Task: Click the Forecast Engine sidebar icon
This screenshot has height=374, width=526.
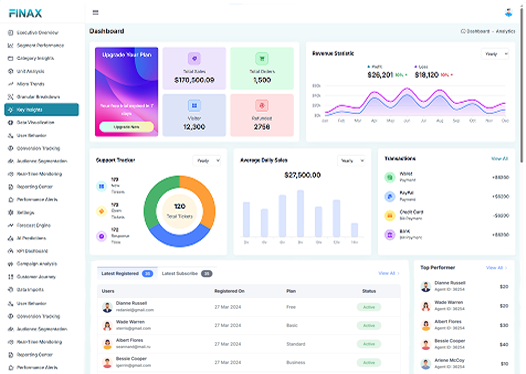Action: (10, 225)
